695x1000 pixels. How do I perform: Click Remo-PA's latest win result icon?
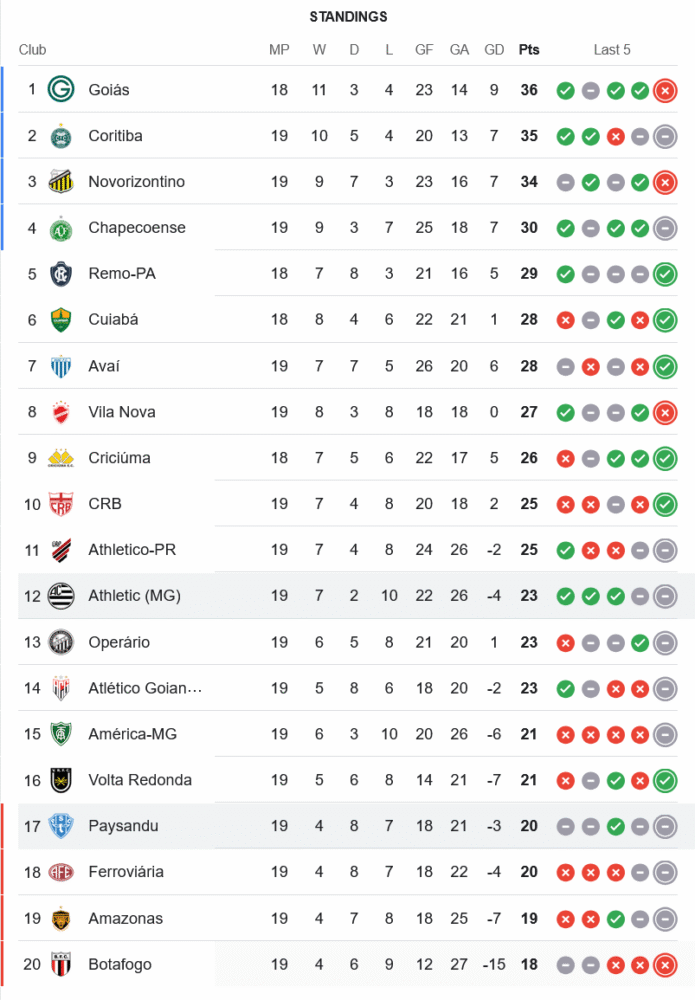(665, 274)
